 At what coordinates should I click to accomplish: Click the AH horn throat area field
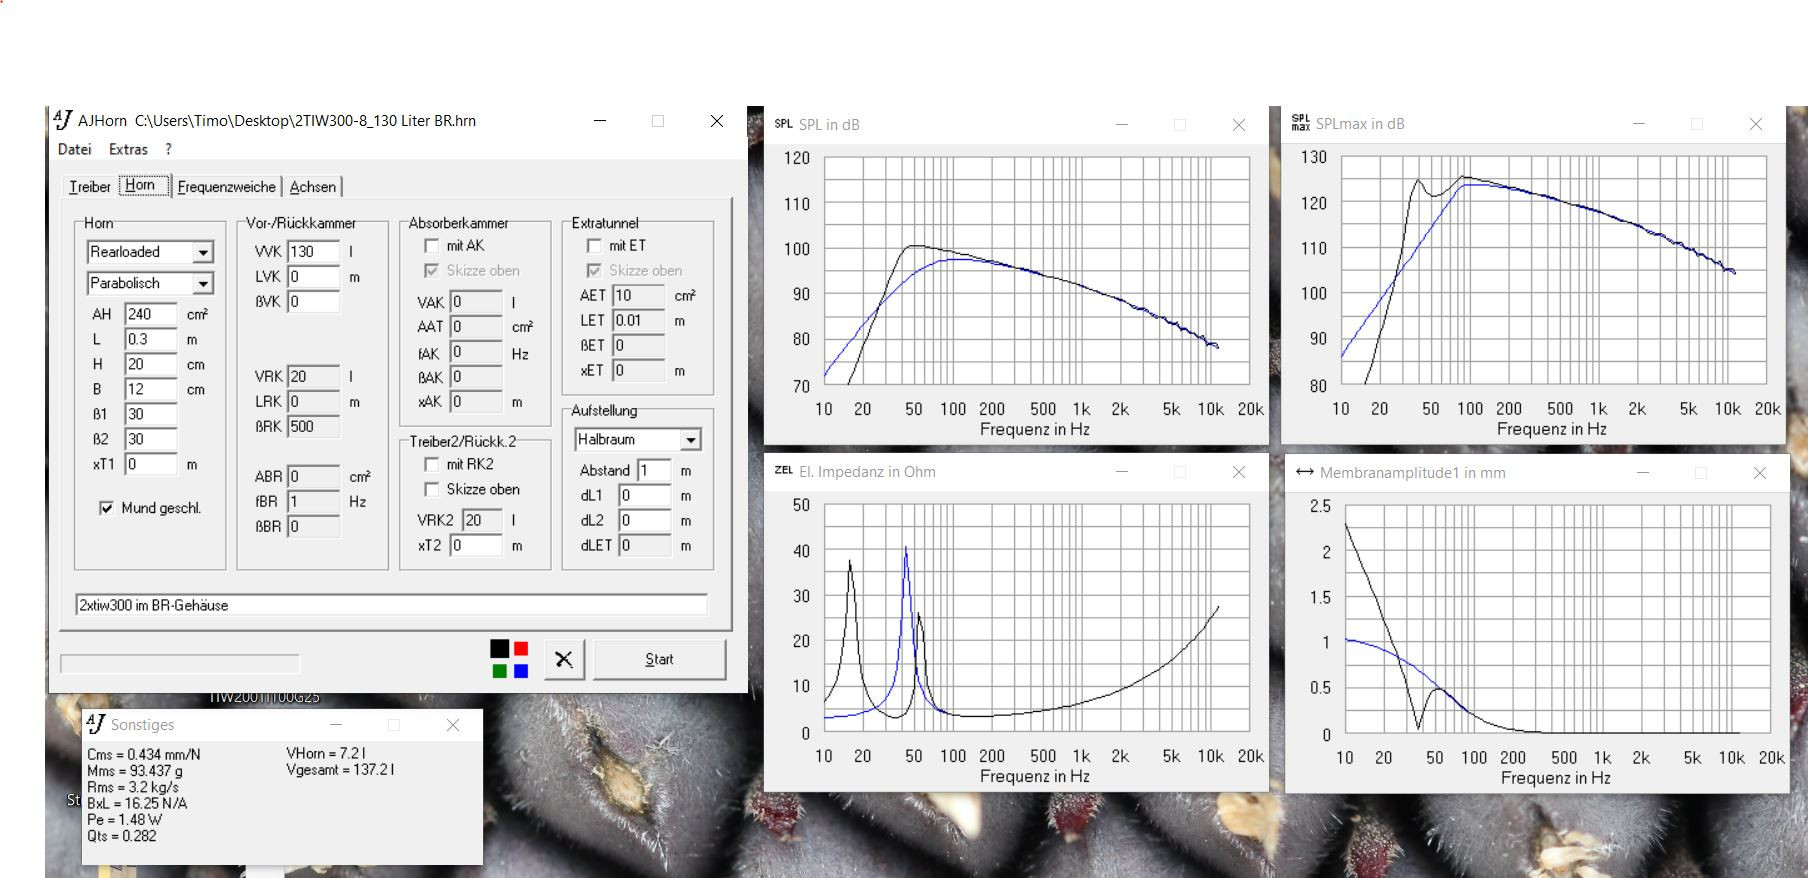click(x=151, y=314)
